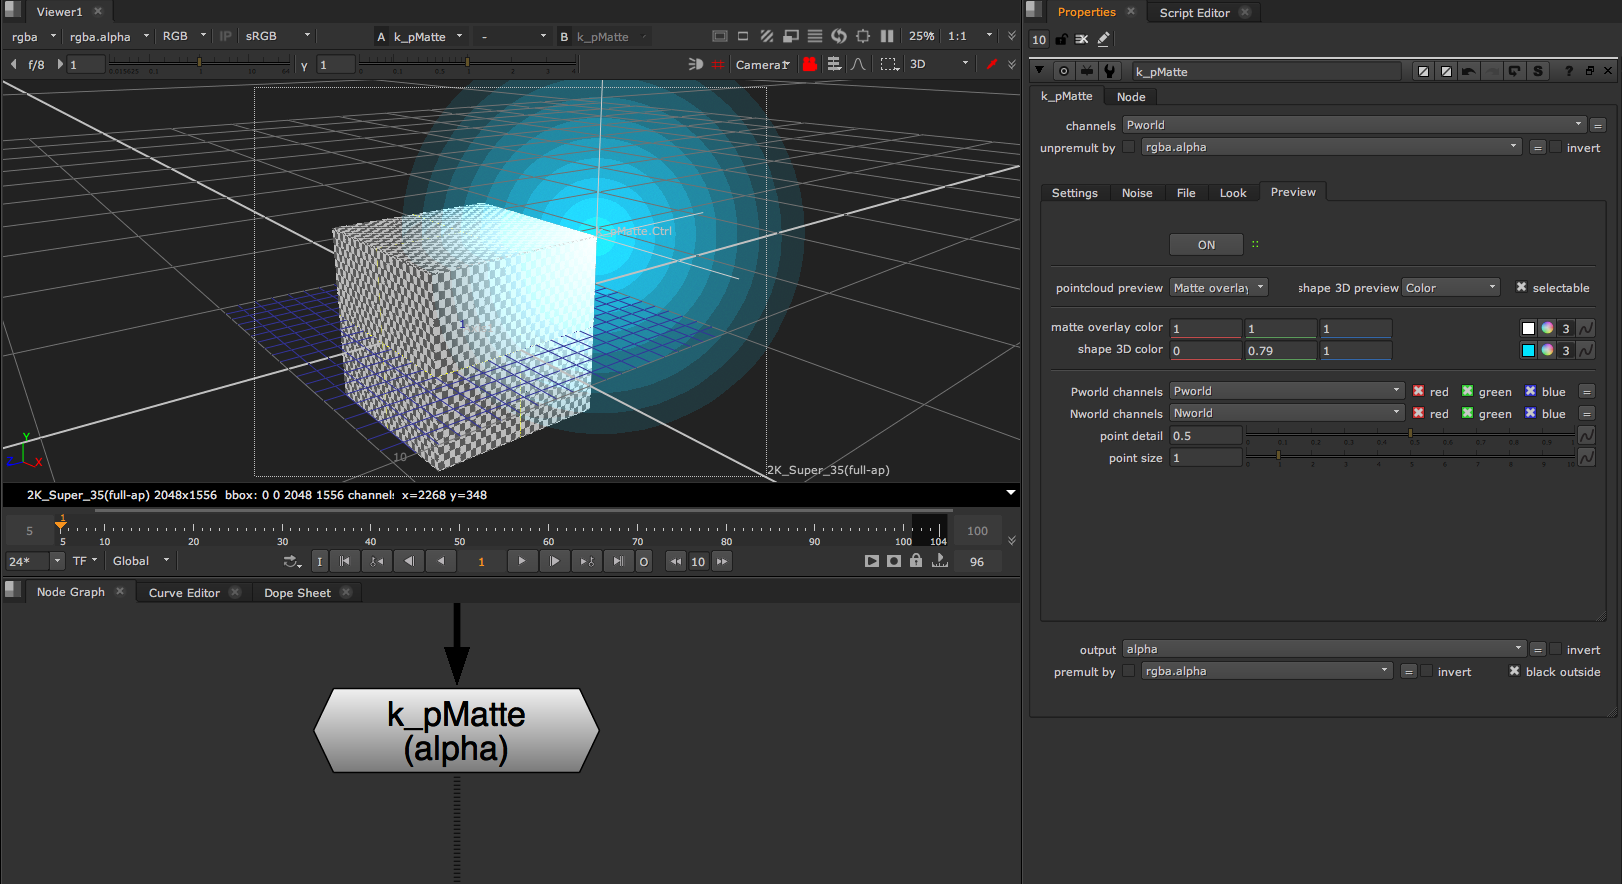The height and width of the screenshot is (884, 1622).
Task: Open the pointcloud preview Matte overlay dropdown
Action: pos(1218,288)
